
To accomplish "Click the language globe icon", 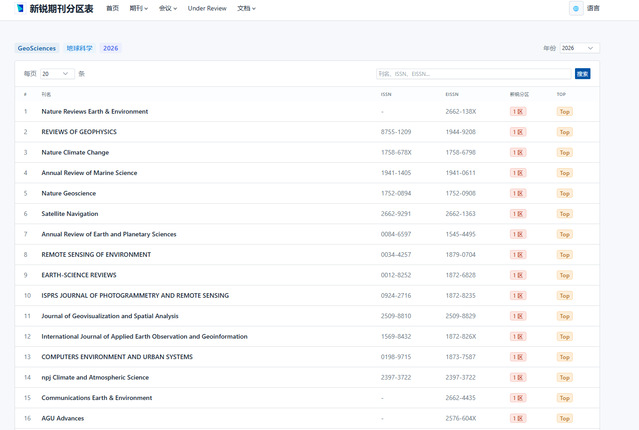I will tap(576, 8).
